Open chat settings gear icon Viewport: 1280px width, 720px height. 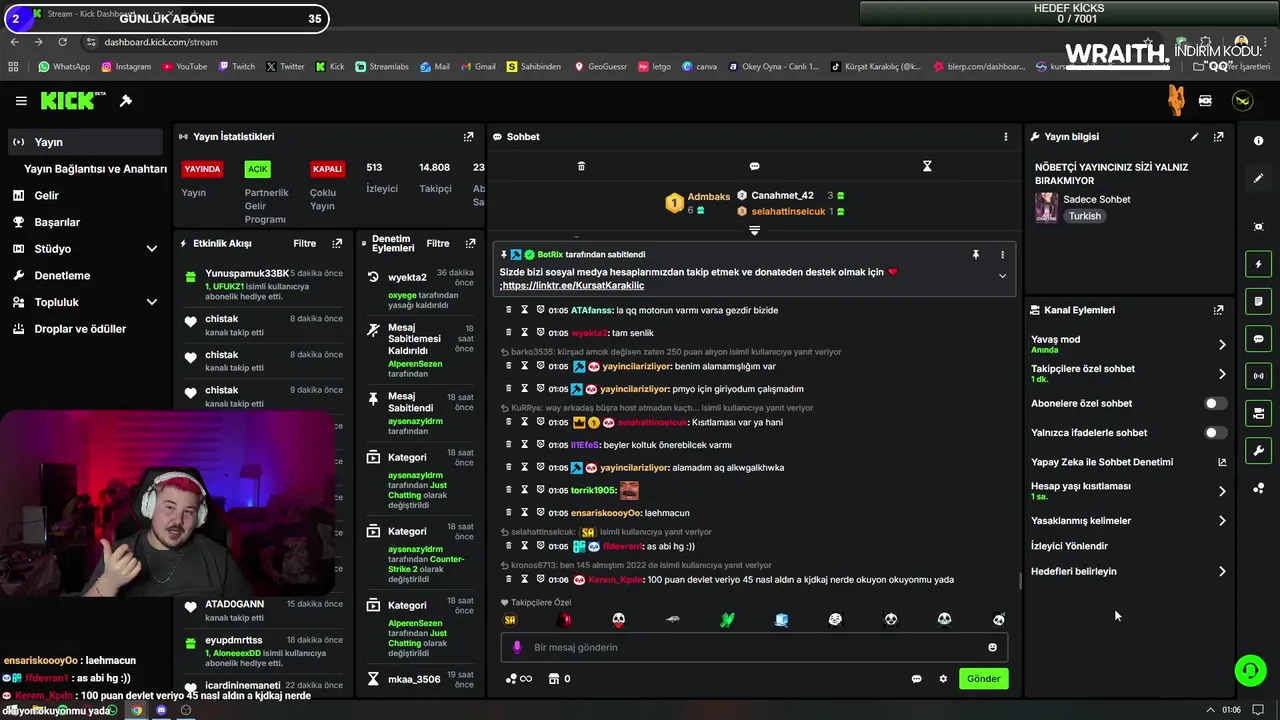(943, 679)
